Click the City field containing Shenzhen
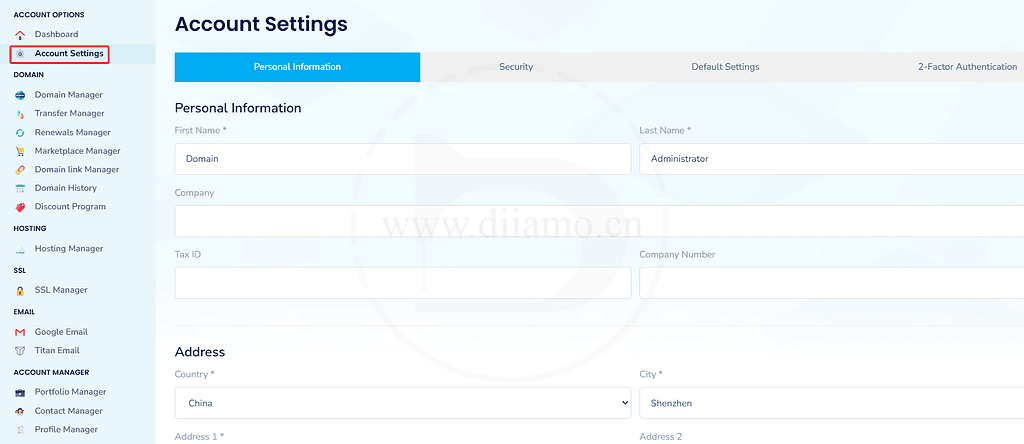 tap(830, 403)
